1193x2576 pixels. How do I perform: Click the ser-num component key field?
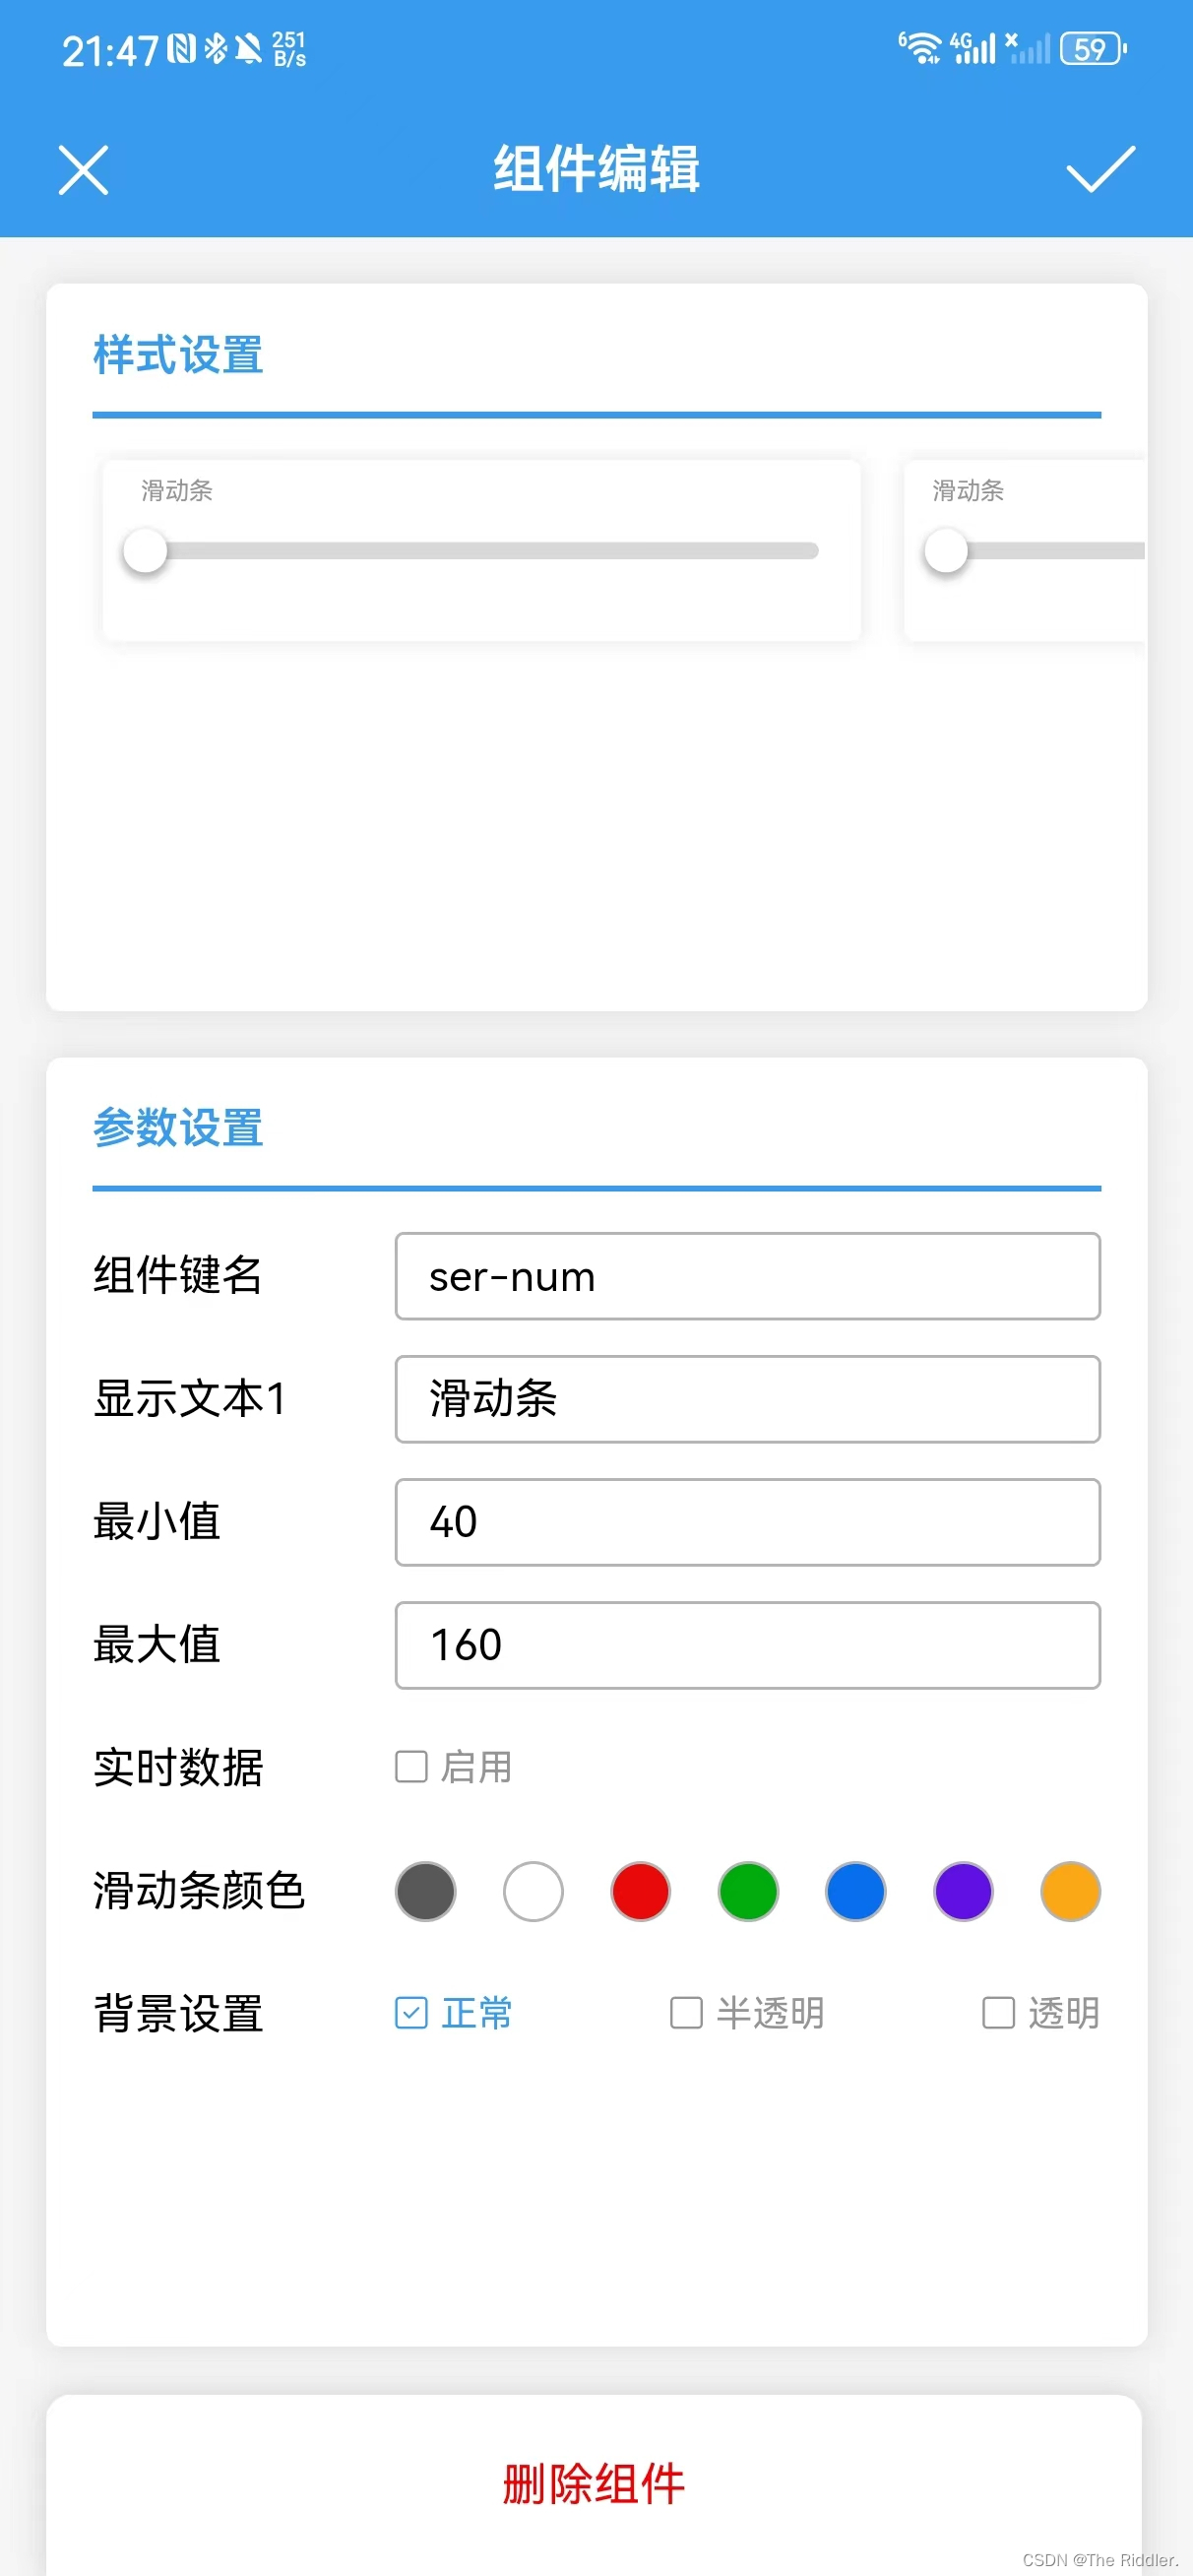click(x=746, y=1277)
